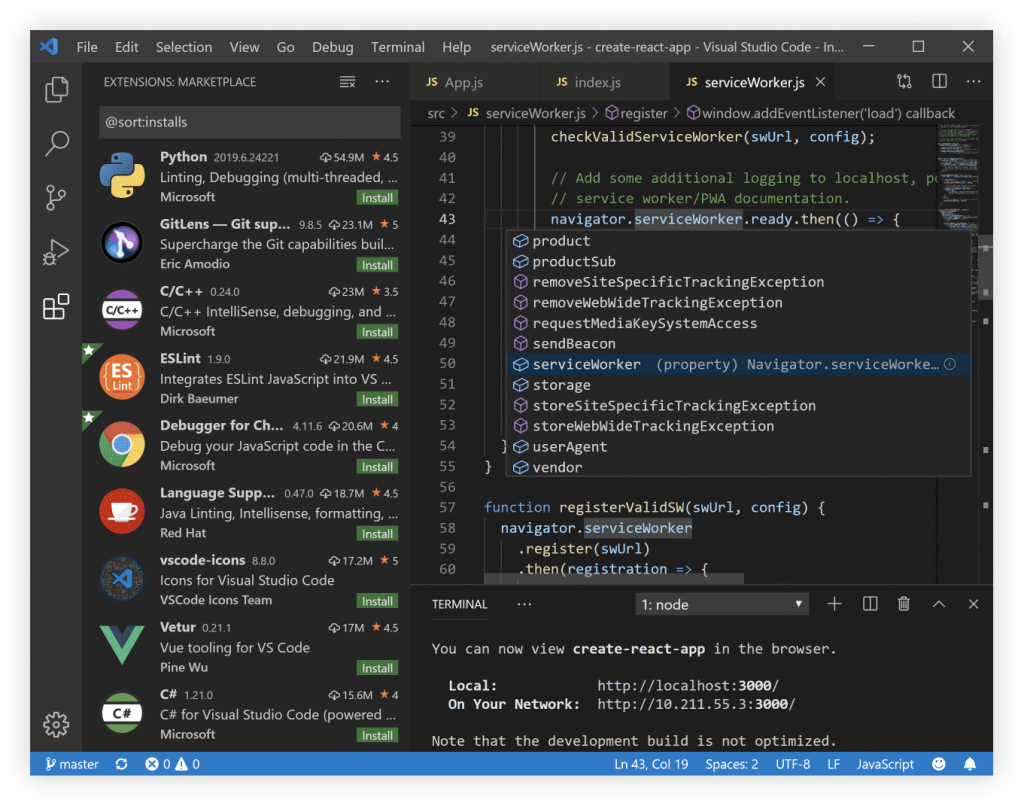This screenshot has width=1024, height=806.
Task: Open the Python extension icon
Action: (122, 175)
